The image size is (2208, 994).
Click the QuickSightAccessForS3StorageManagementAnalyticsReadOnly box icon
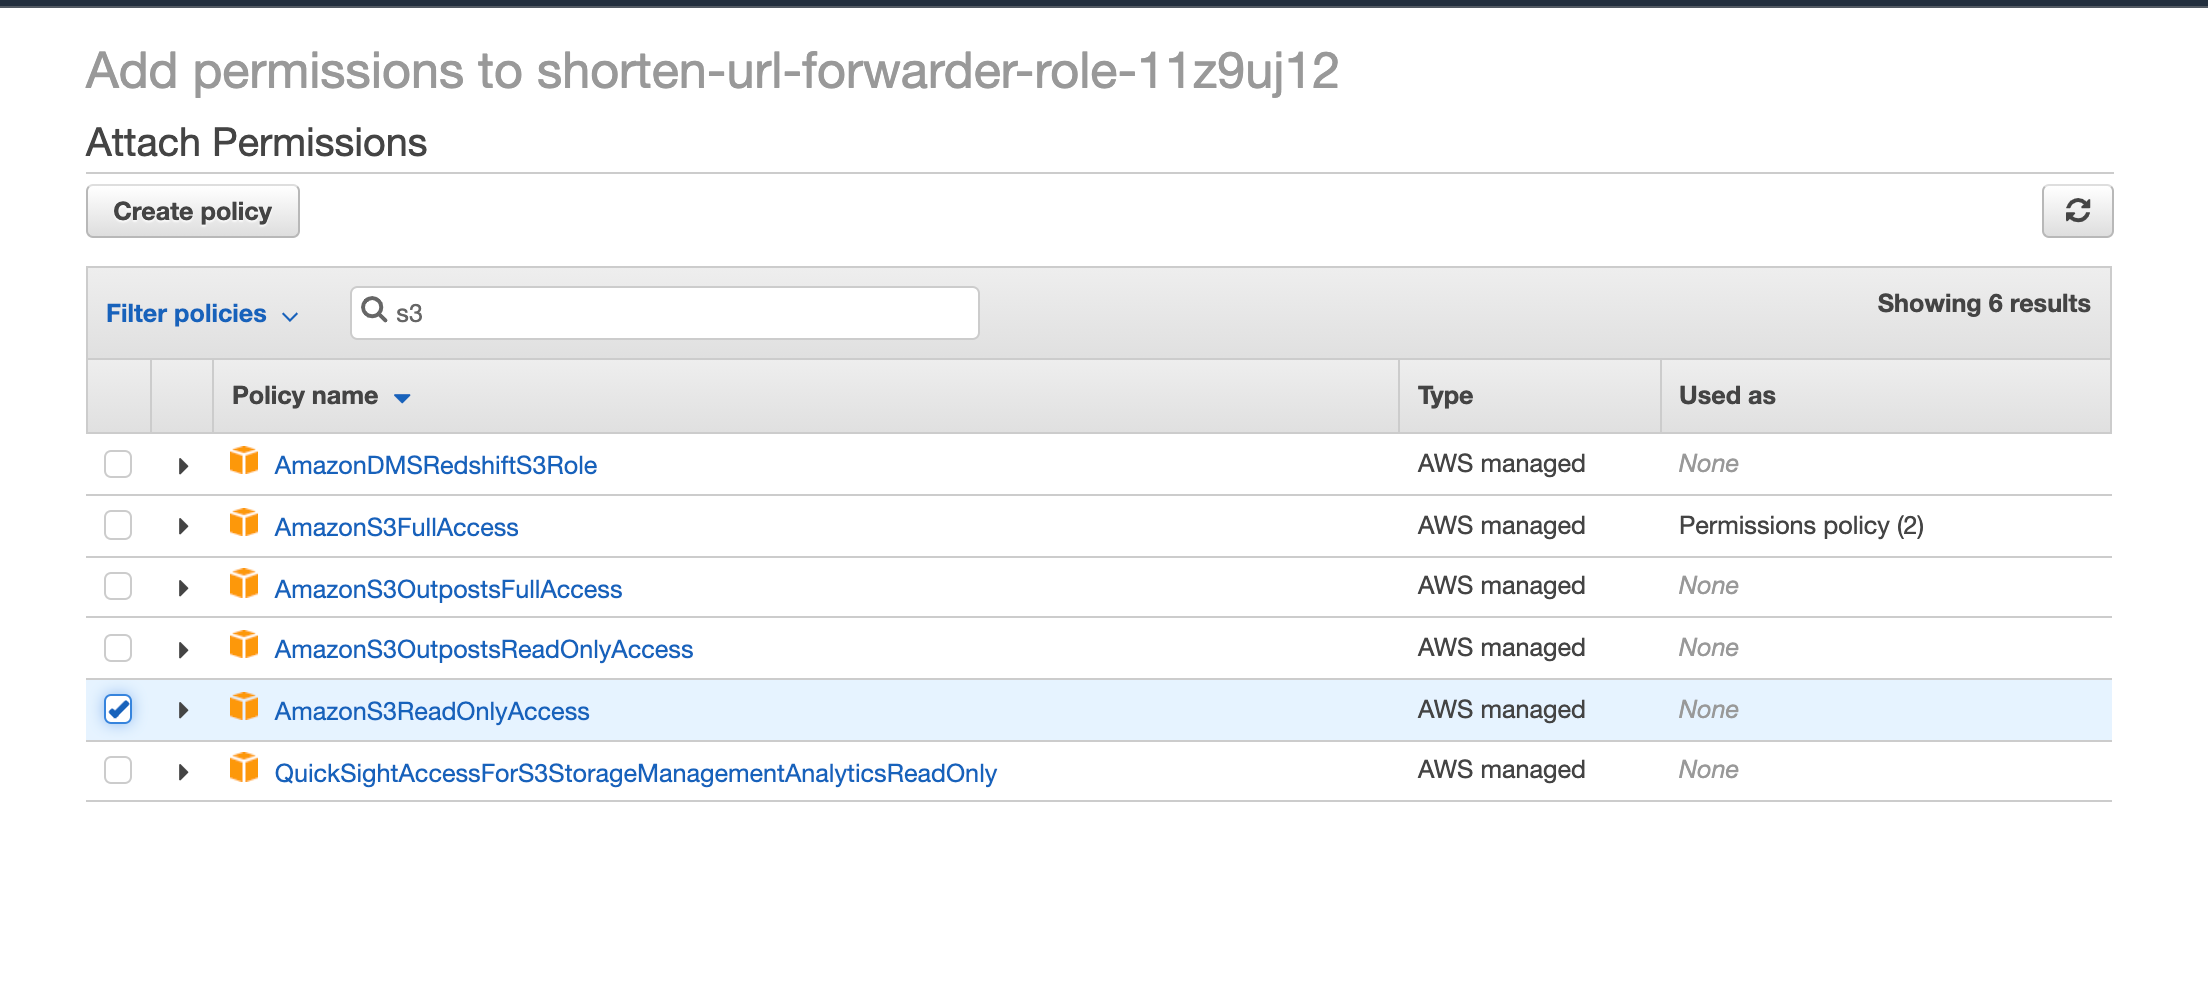click(x=244, y=768)
